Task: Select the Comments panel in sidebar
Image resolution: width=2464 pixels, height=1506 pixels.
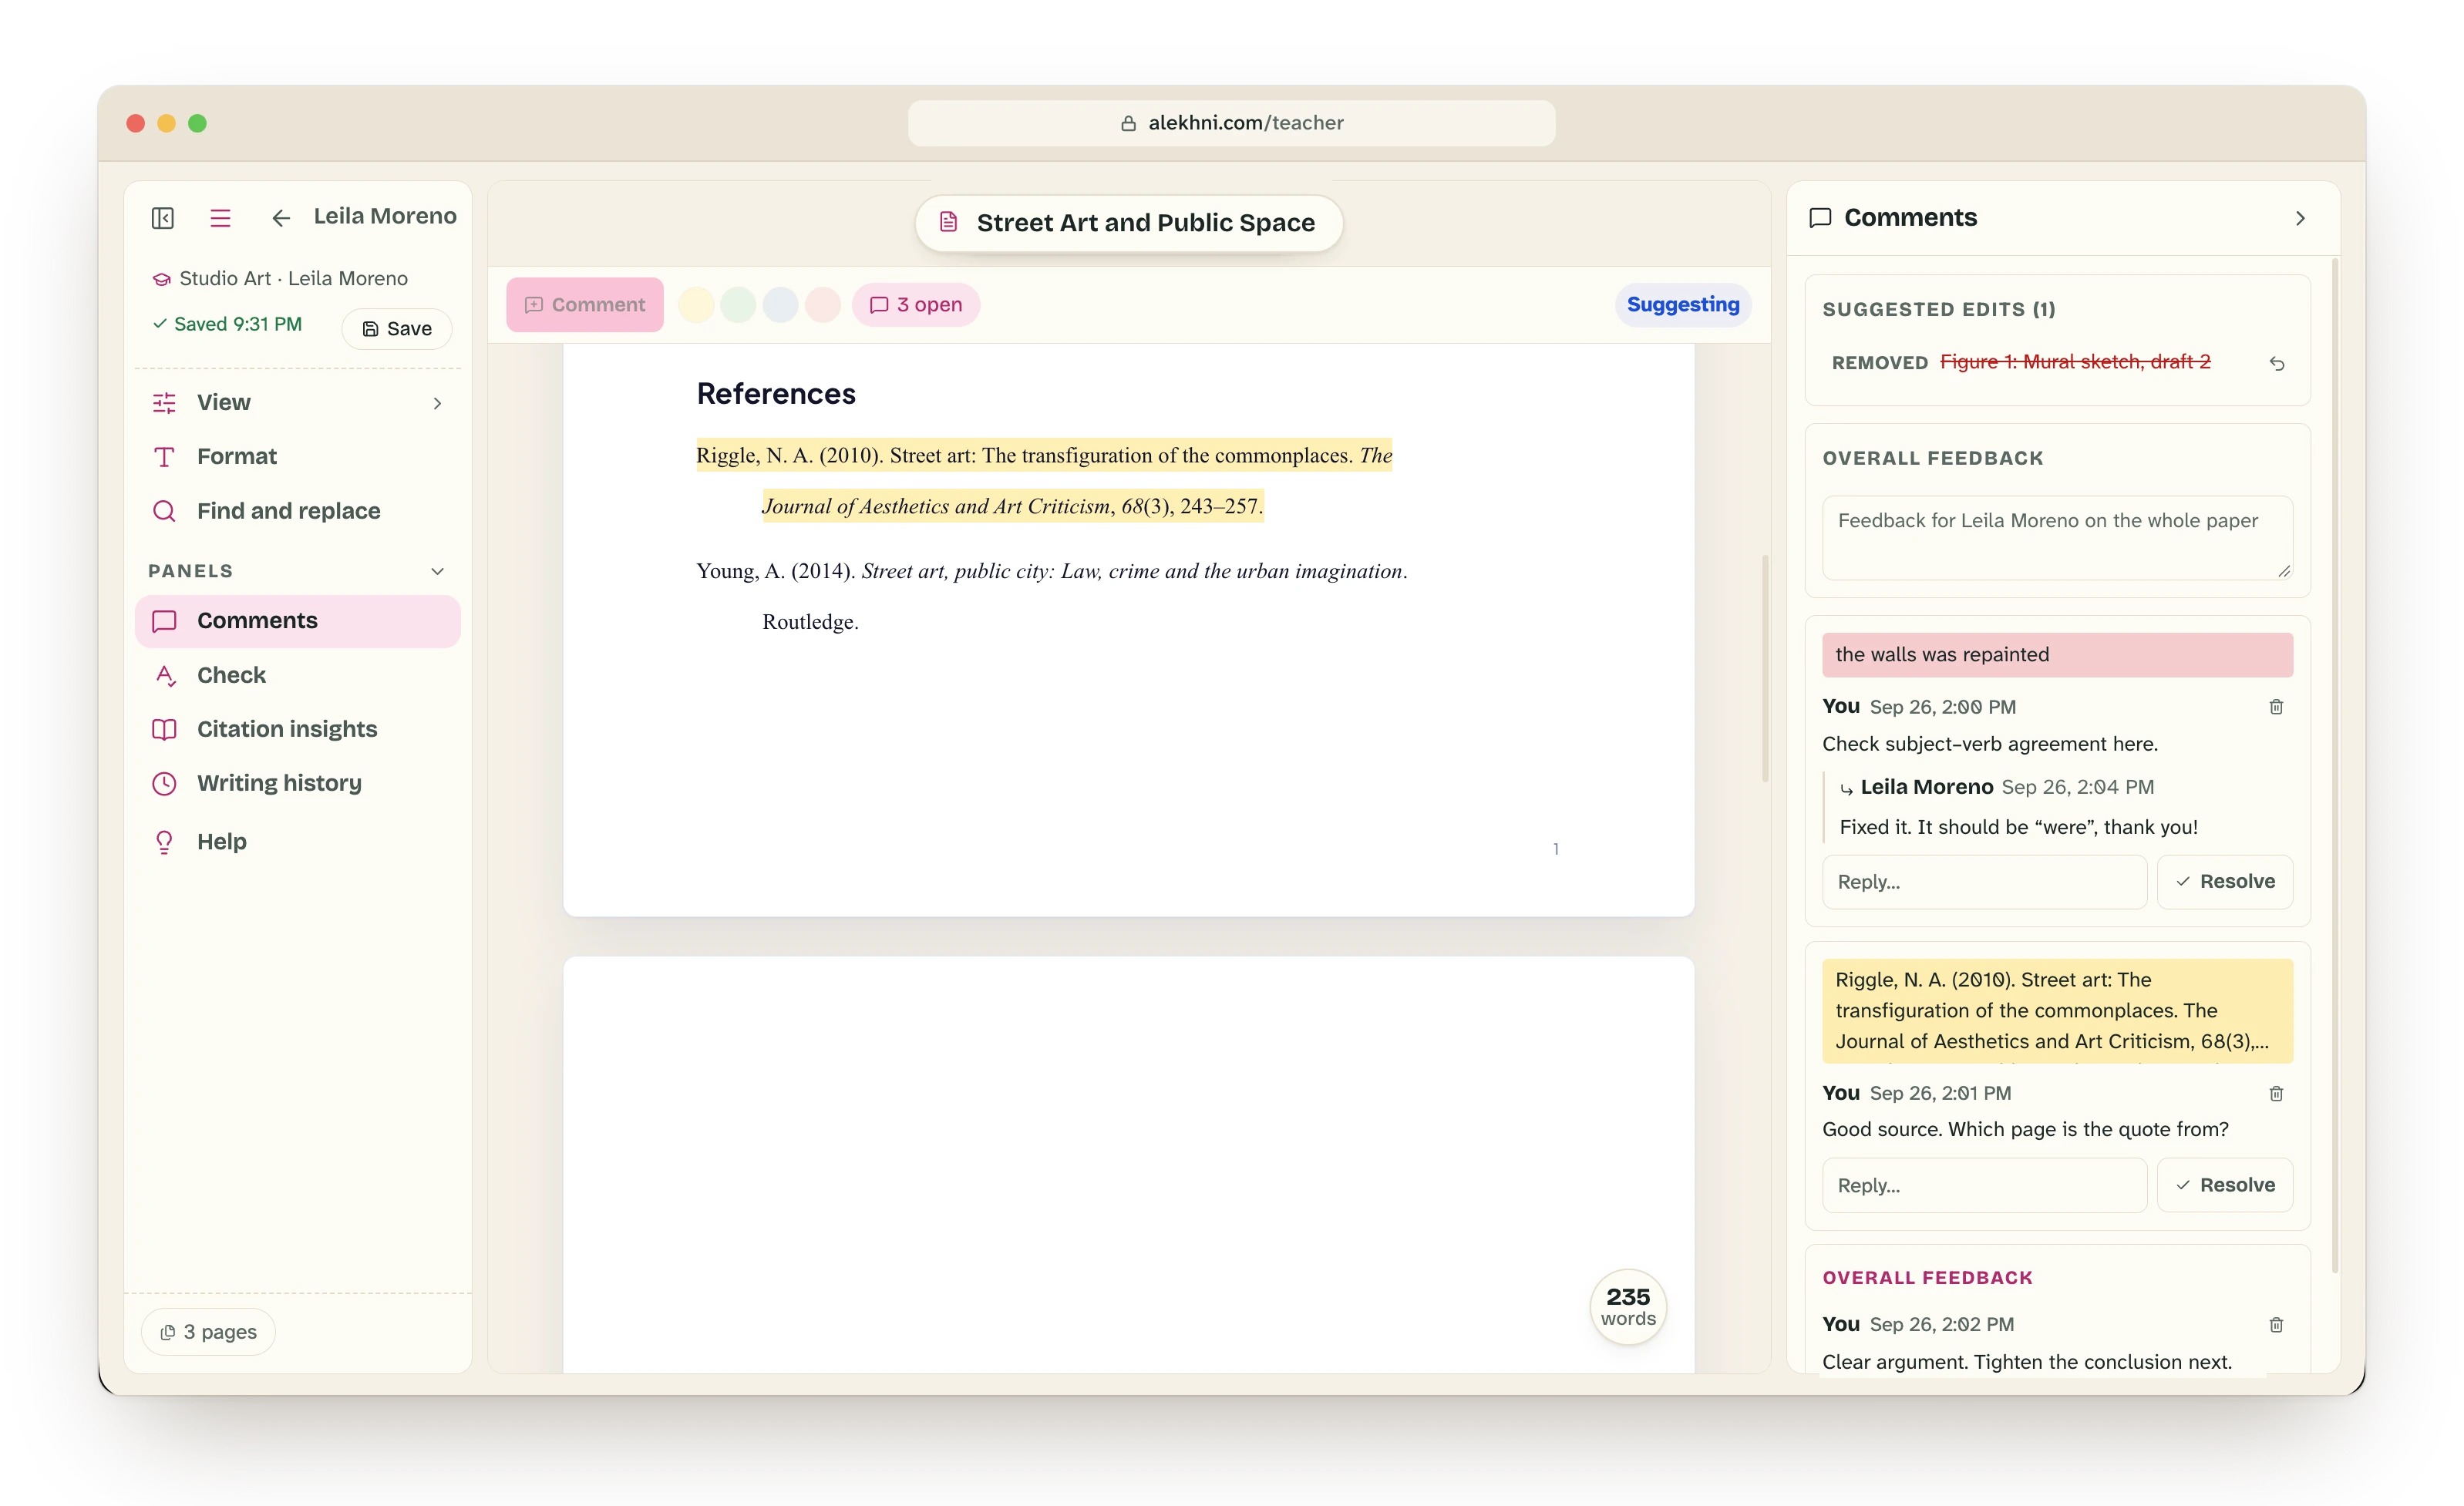Action: coord(298,621)
